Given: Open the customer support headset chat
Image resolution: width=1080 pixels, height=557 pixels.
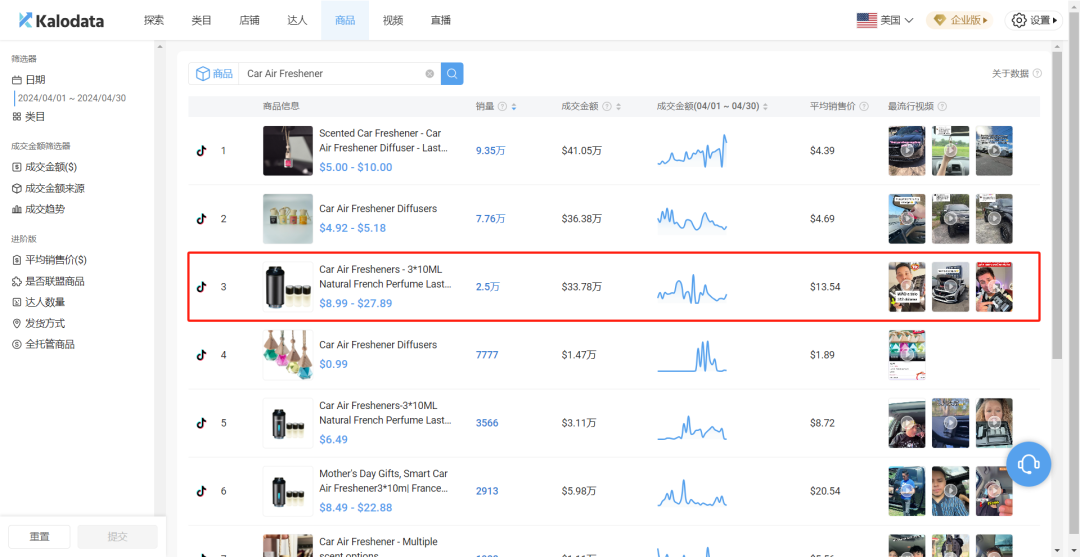Looking at the screenshot, I should 1029,464.
